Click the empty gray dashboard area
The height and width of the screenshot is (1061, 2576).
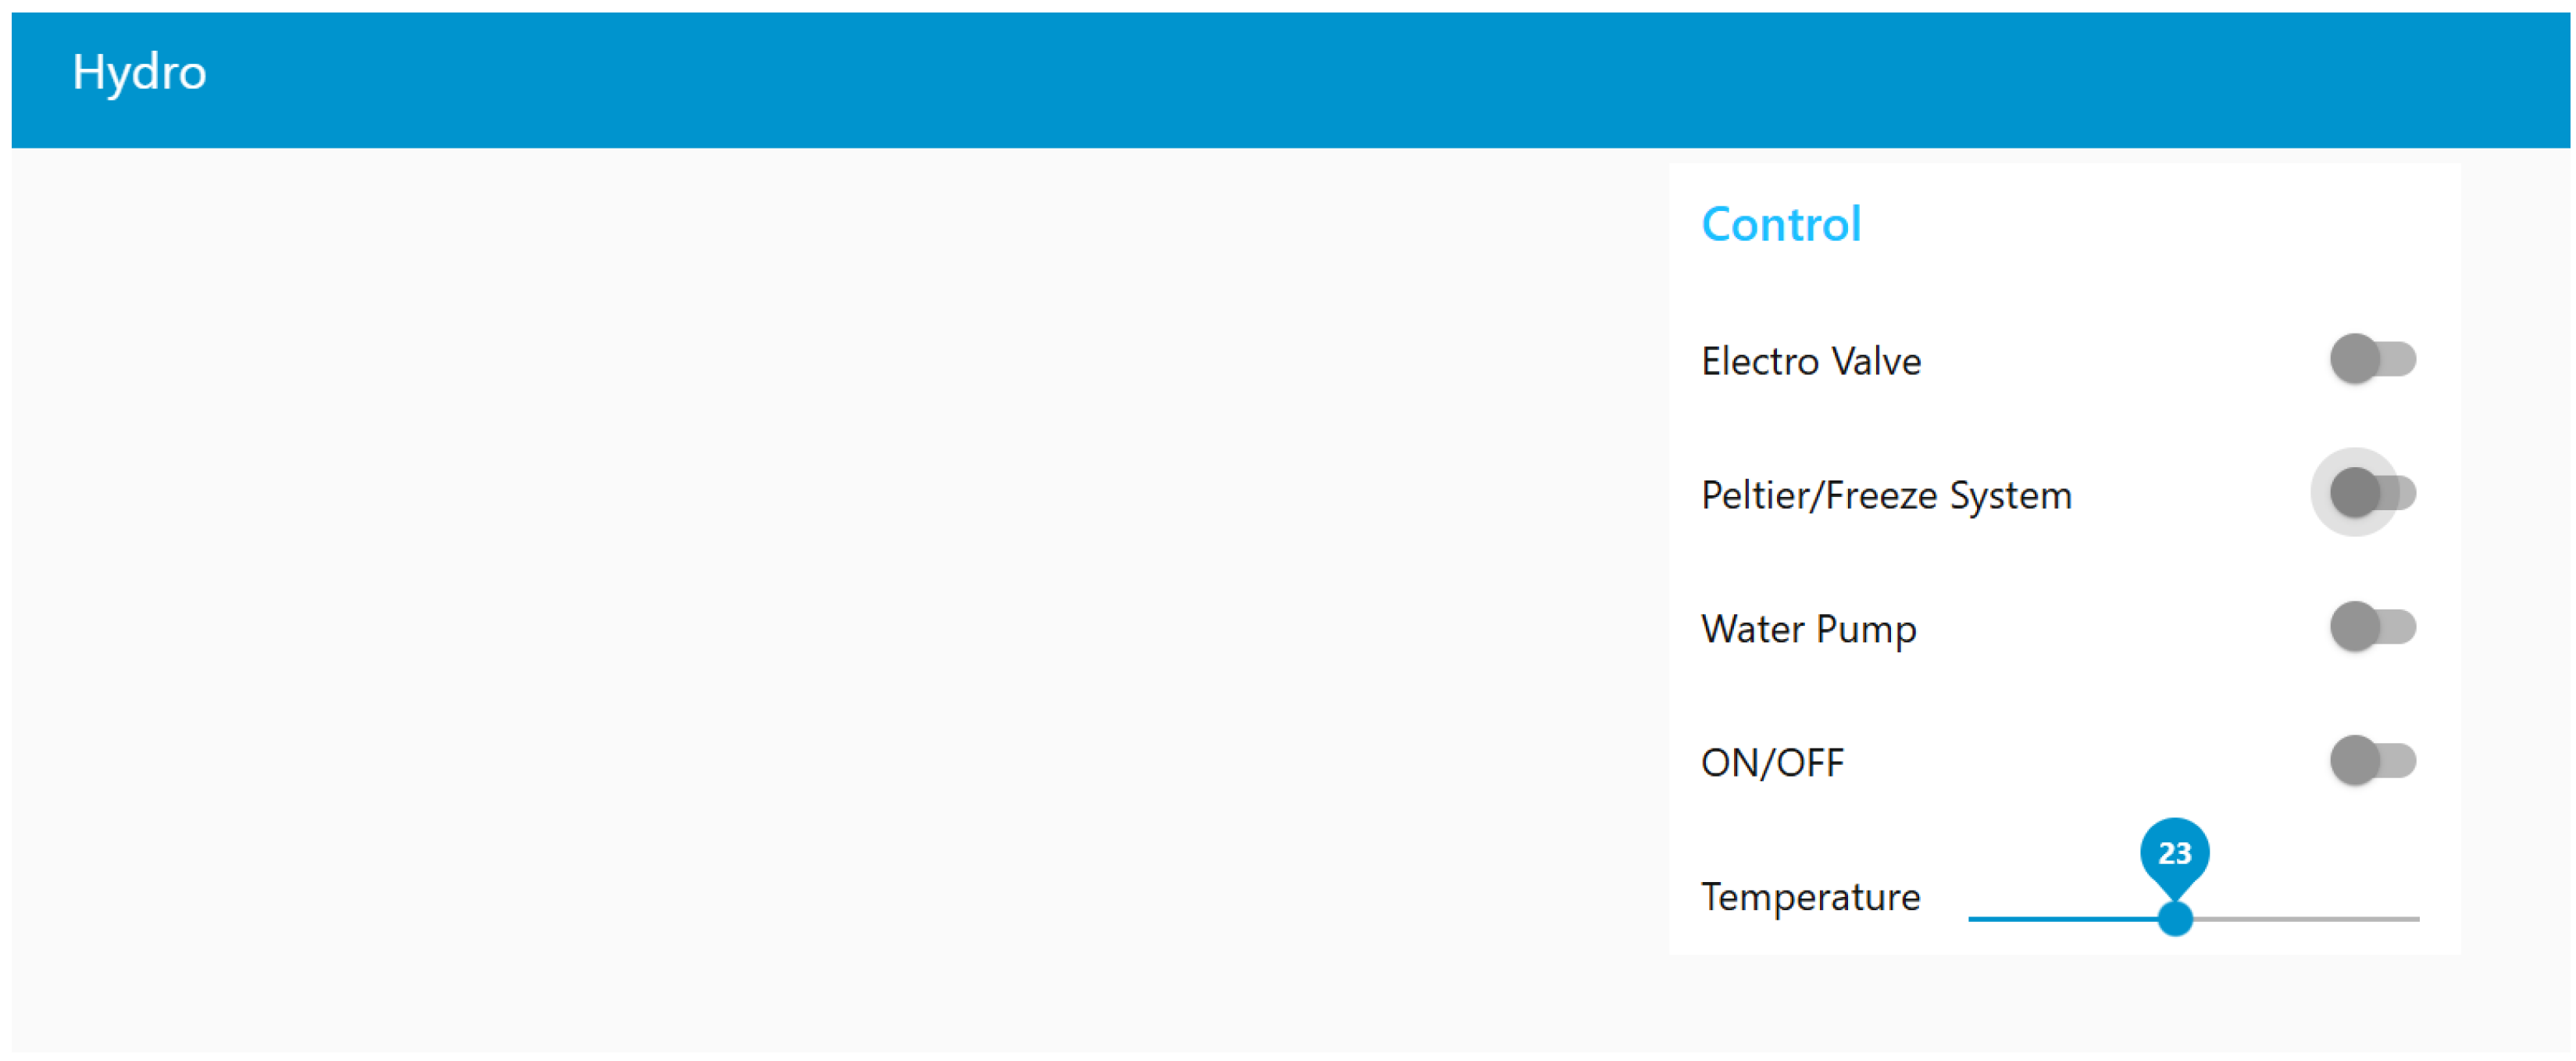[x=800, y=600]
